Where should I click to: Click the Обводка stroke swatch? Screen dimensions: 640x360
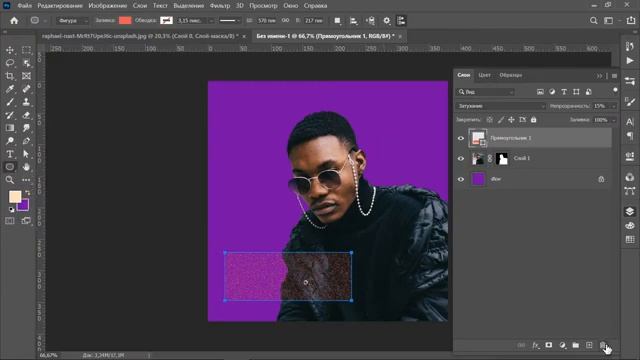point(166,20)
